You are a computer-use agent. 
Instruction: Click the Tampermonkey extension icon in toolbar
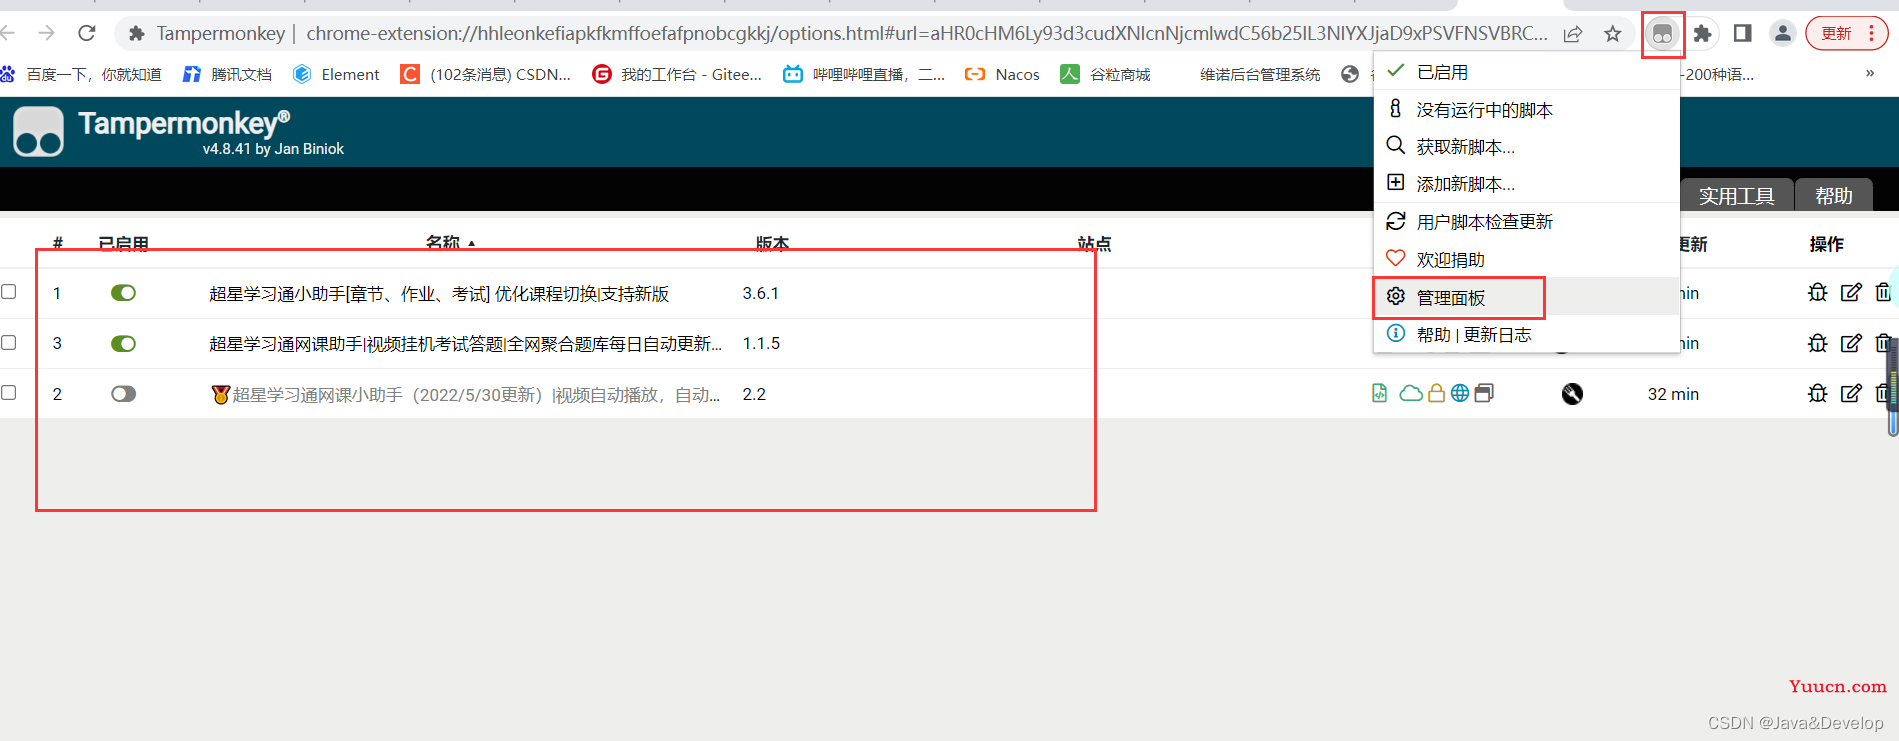[1662, 34]
